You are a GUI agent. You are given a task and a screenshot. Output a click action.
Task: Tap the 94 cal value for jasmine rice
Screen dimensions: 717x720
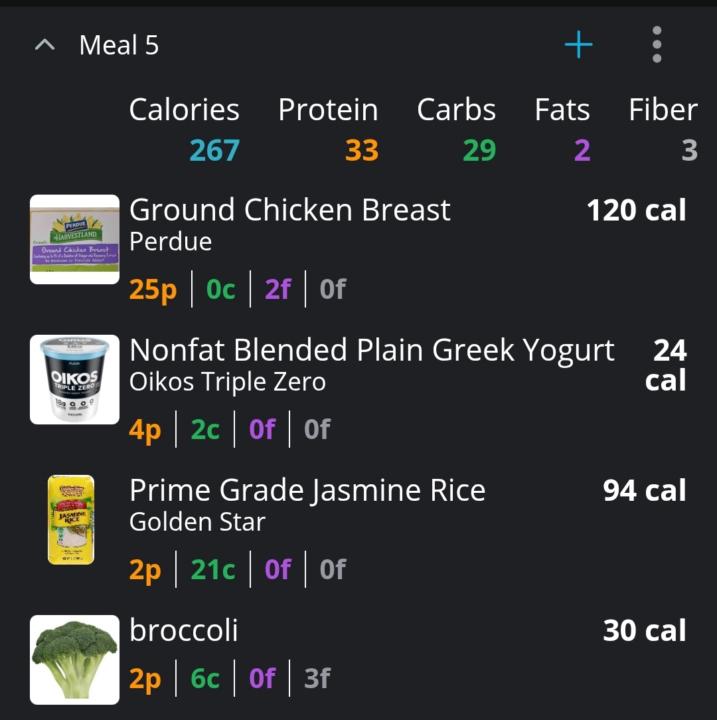(x=644, y=490)
